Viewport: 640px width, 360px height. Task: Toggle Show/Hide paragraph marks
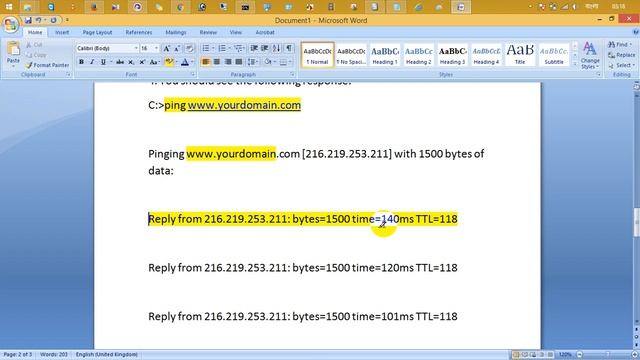[x=289, y=49]
